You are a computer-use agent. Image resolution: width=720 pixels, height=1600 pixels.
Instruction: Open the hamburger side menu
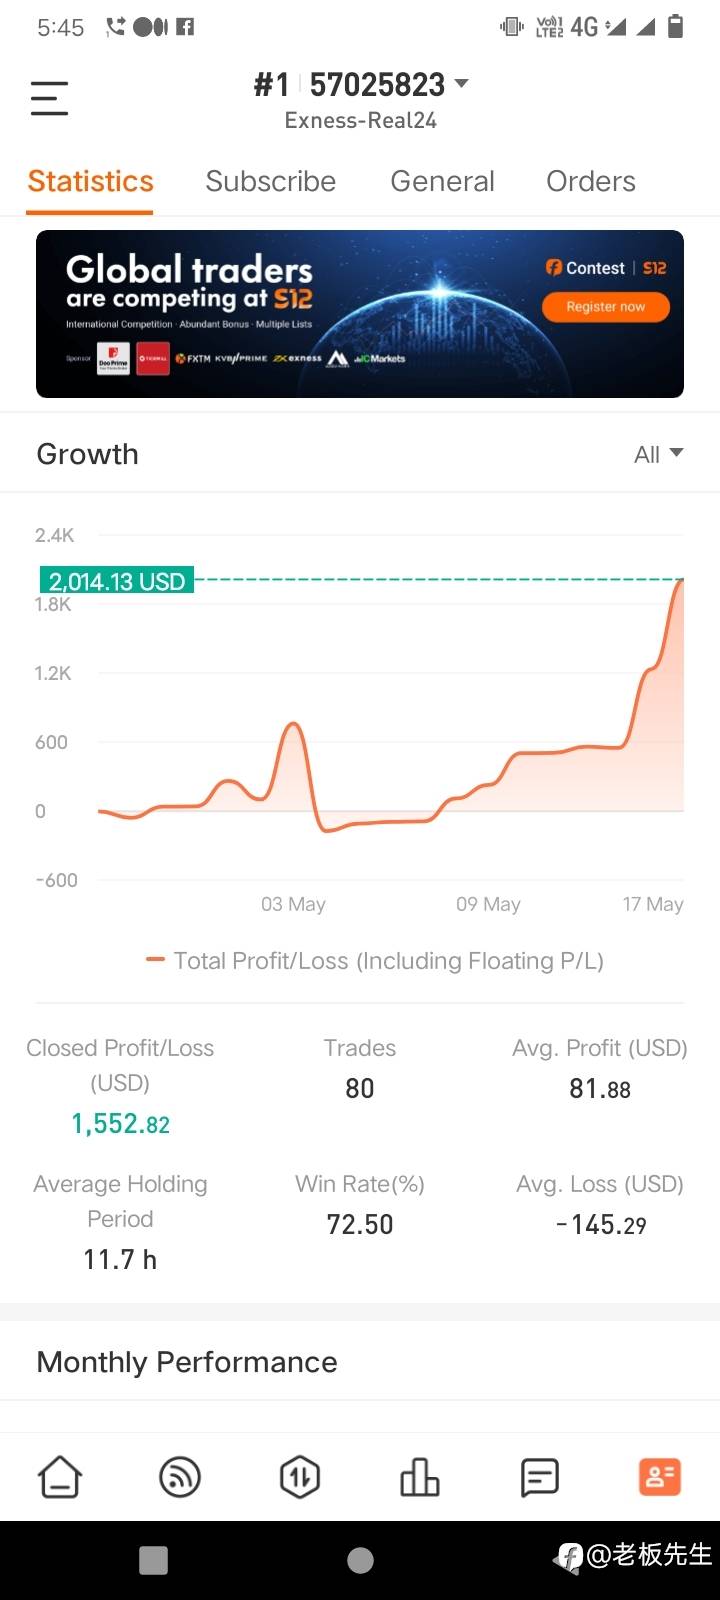pos(49,98)
